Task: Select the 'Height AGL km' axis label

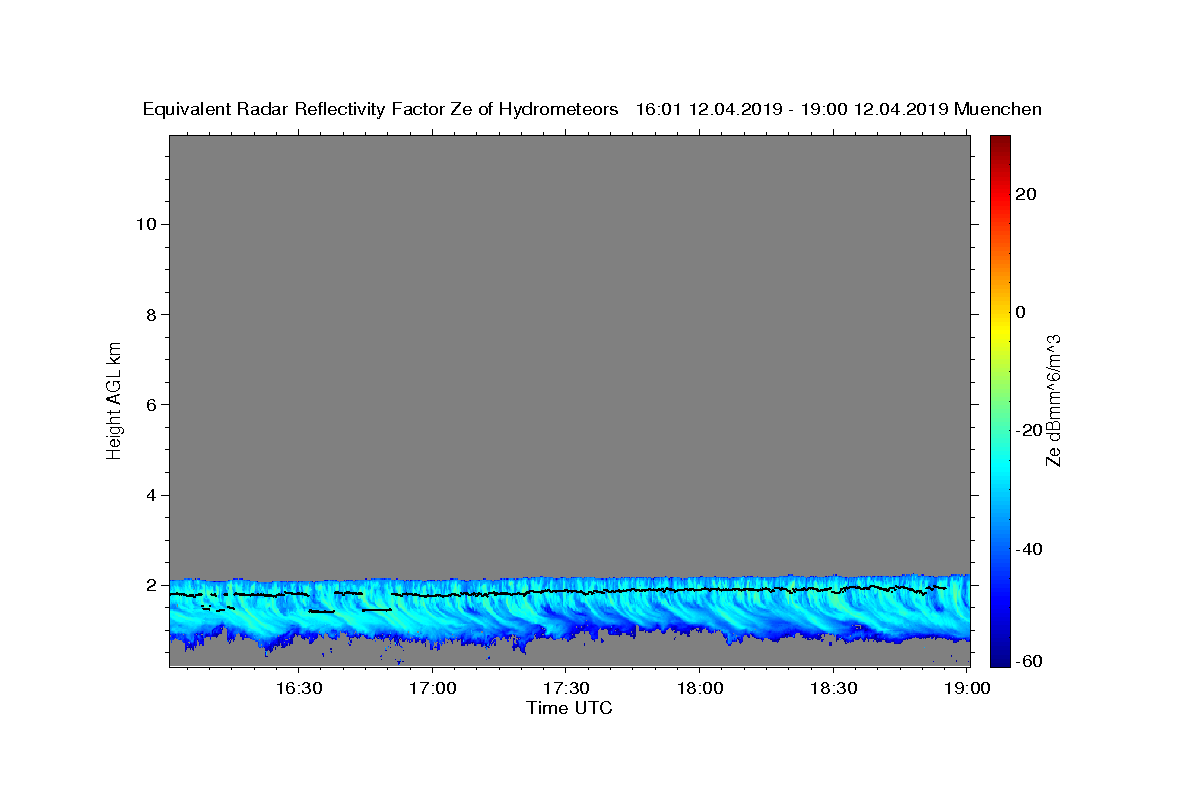Action: [114, 399]
